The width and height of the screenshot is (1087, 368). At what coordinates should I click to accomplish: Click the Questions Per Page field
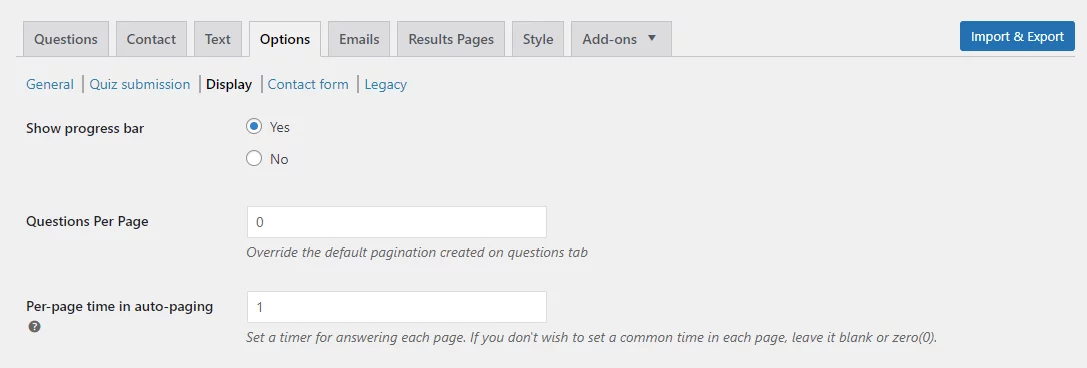pyautogui.click(x=397, y=222)
